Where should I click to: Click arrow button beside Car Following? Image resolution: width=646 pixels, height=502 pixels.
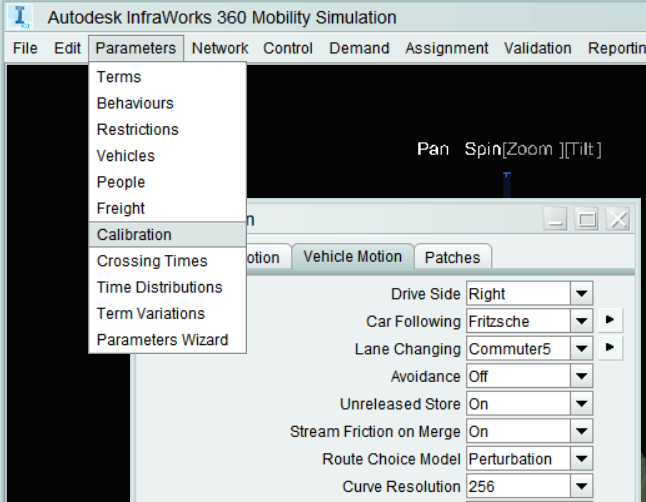point(610,320)
